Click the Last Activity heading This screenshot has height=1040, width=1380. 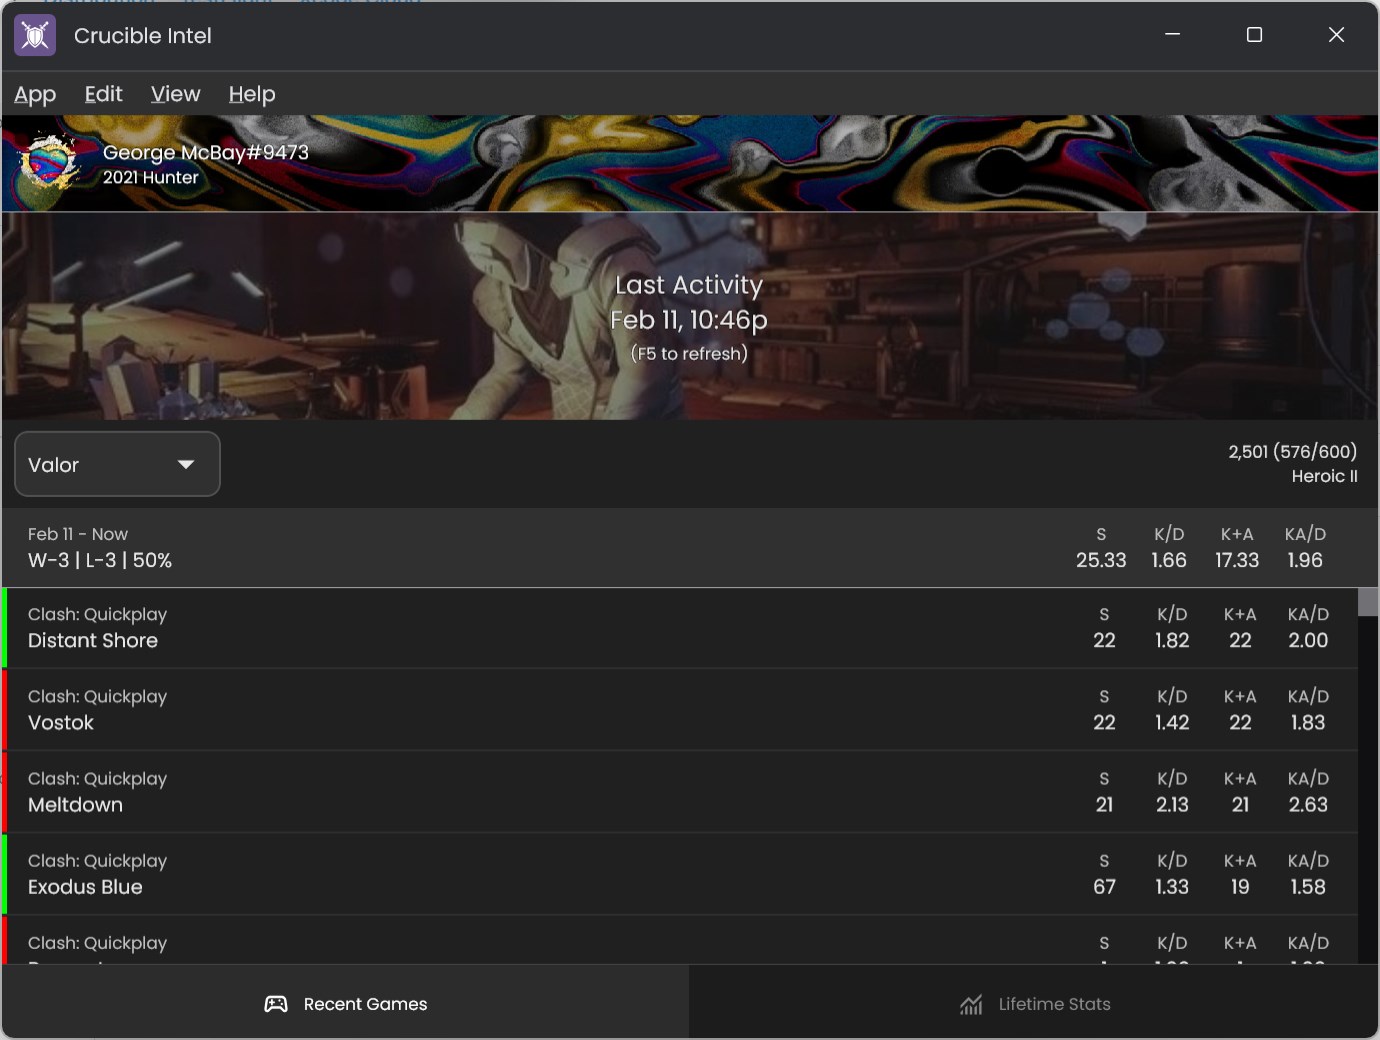689,285
